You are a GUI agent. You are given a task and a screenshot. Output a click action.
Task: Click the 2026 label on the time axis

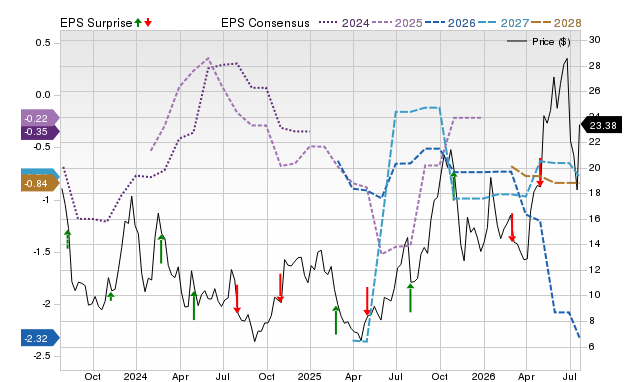point(483,376)
